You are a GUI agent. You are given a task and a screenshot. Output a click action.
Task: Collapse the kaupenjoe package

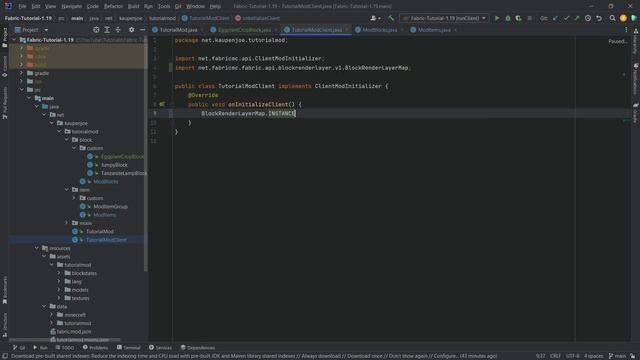click(52, 123)
